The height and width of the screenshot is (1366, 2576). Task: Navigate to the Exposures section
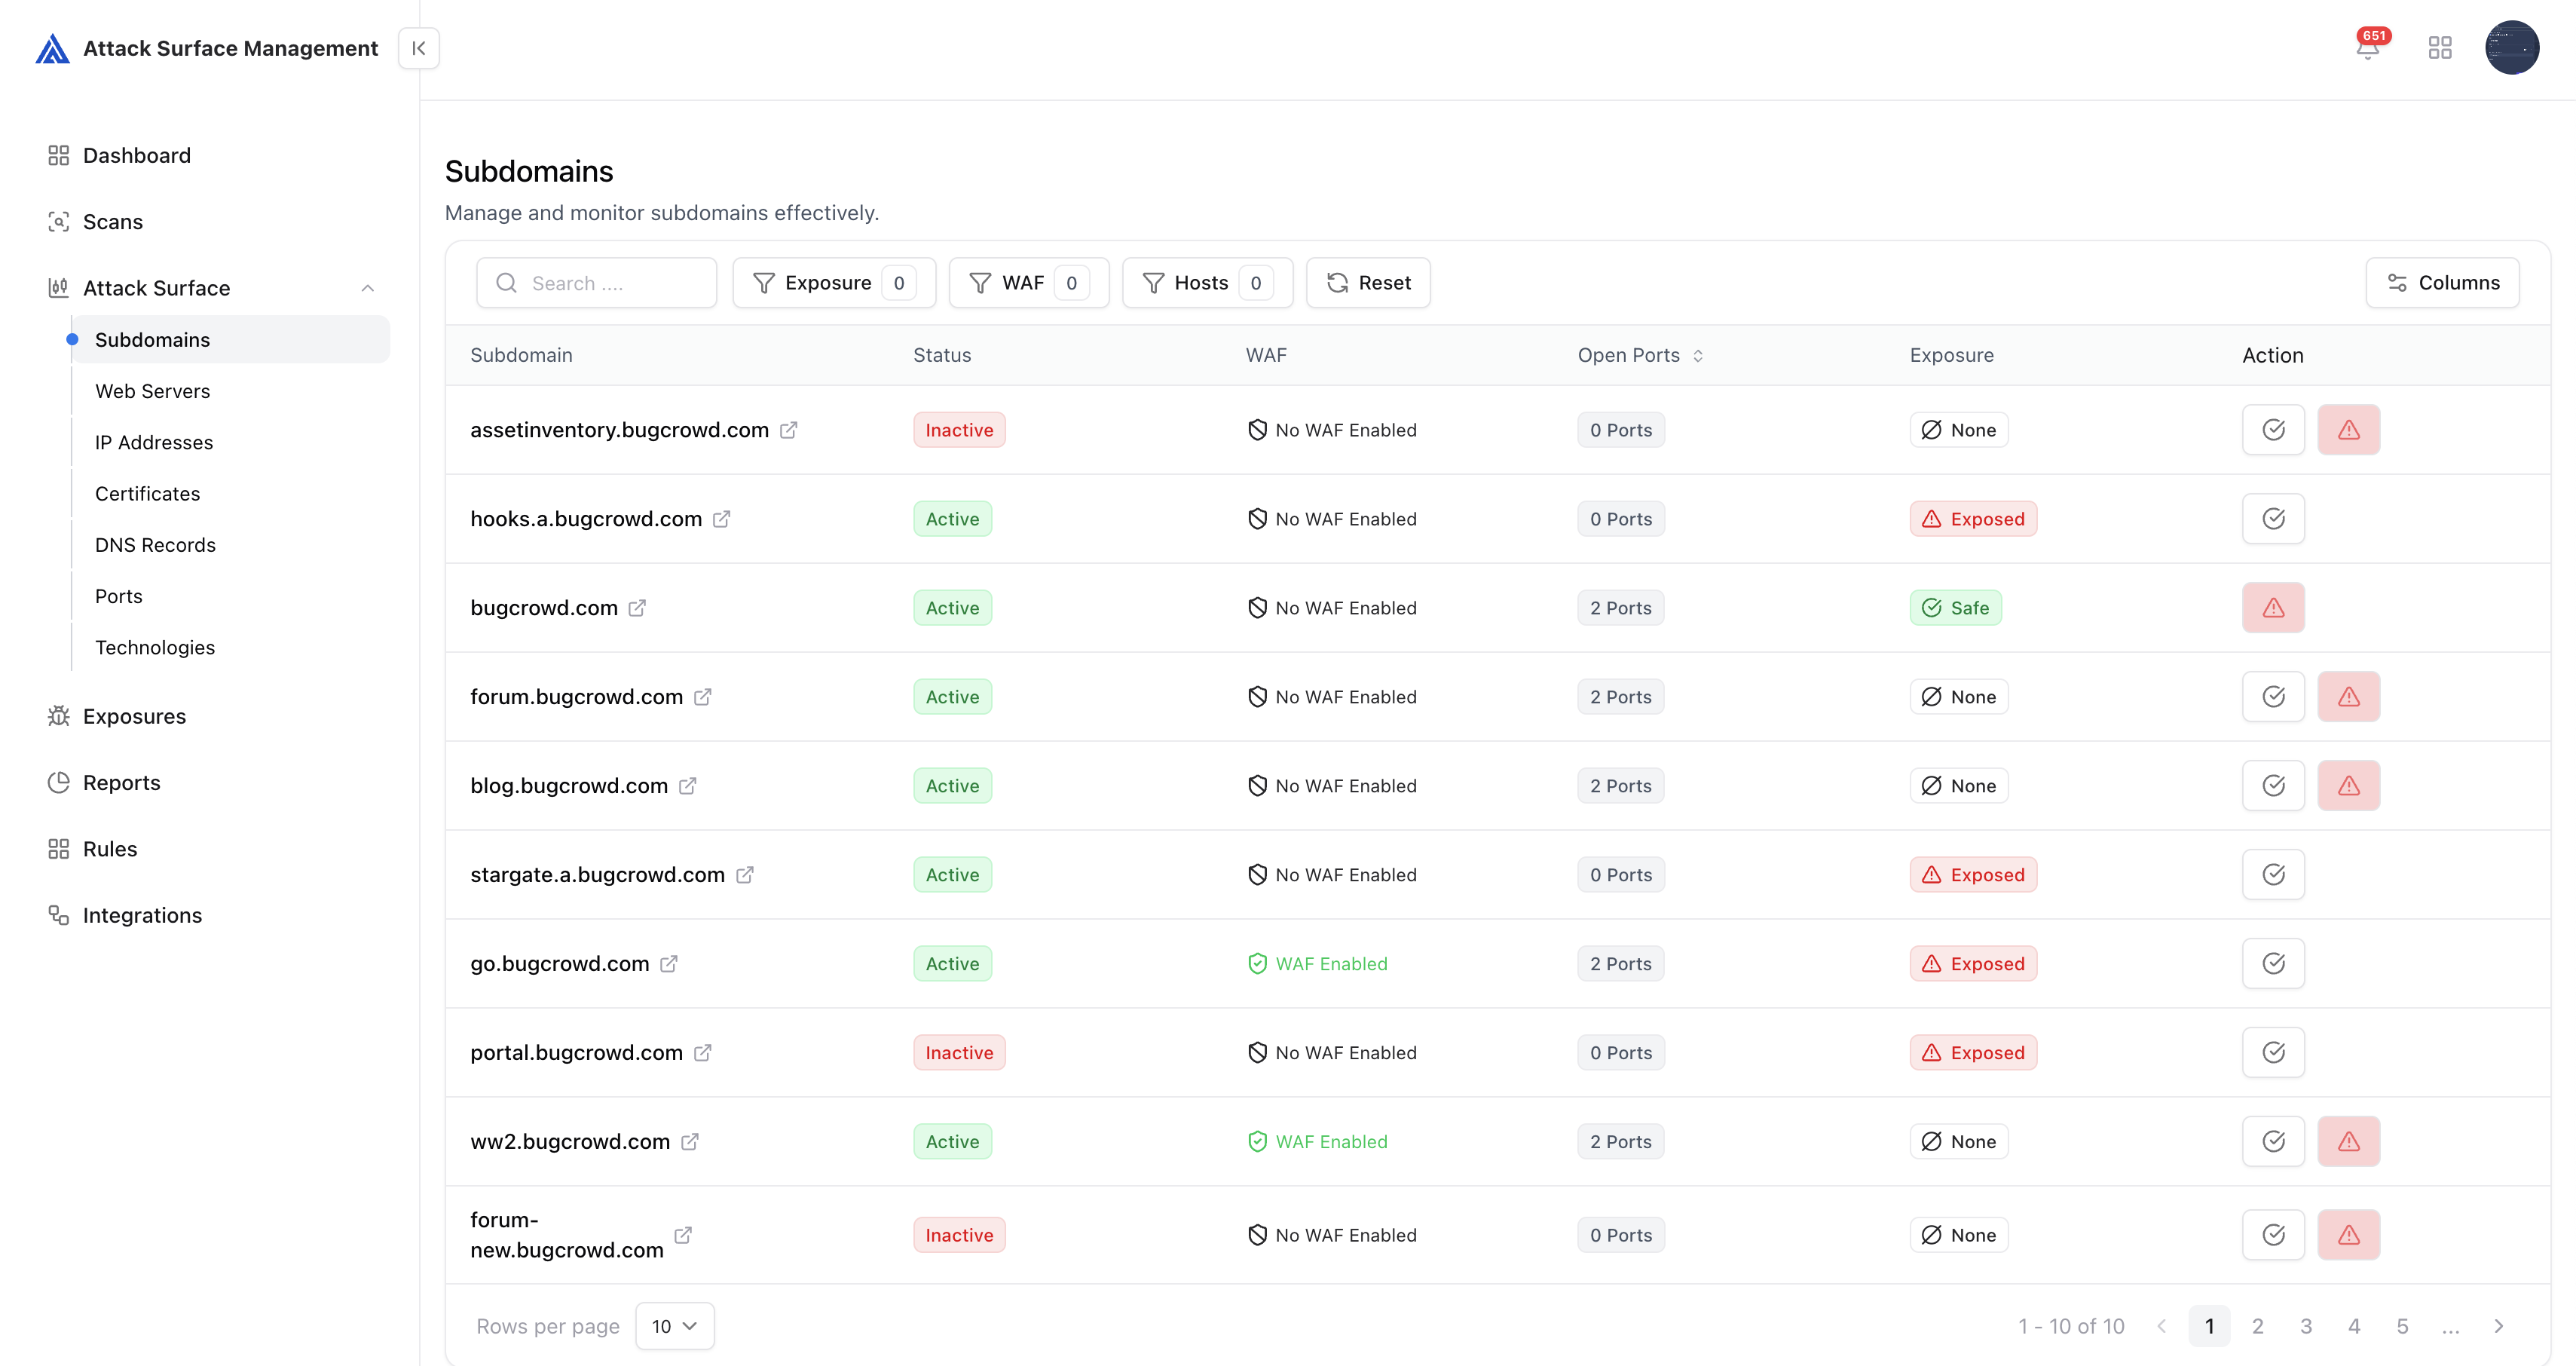[134, 716]
